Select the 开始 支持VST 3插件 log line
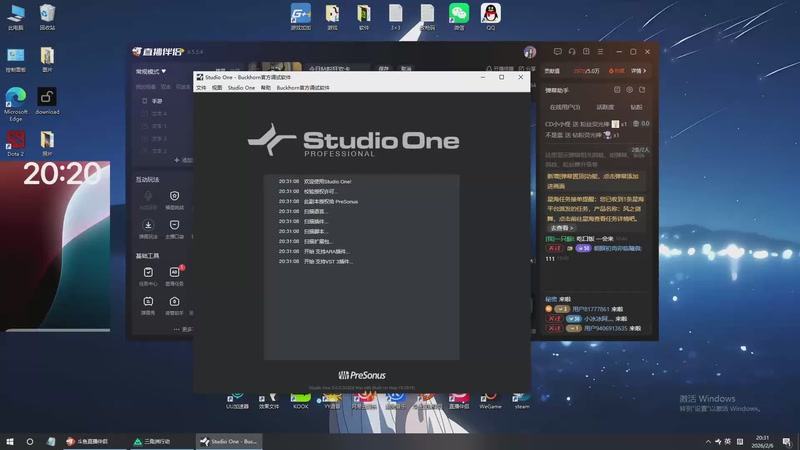The width and height of the screenshot is (800, 450). [328, 261]
